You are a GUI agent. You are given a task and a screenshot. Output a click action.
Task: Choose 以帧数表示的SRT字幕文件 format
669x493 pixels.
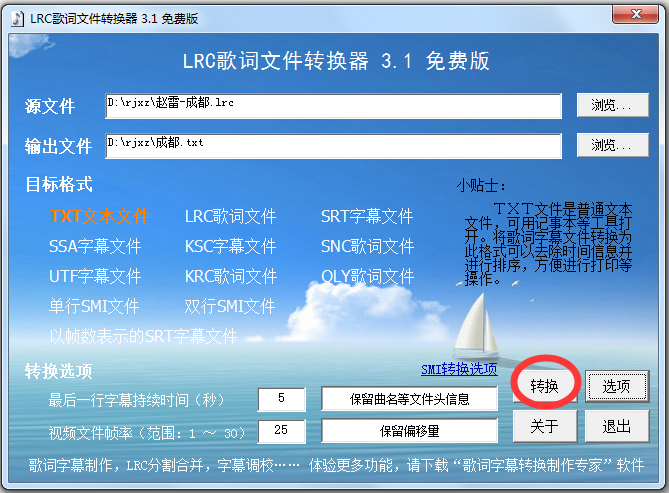tap(143, 336)
